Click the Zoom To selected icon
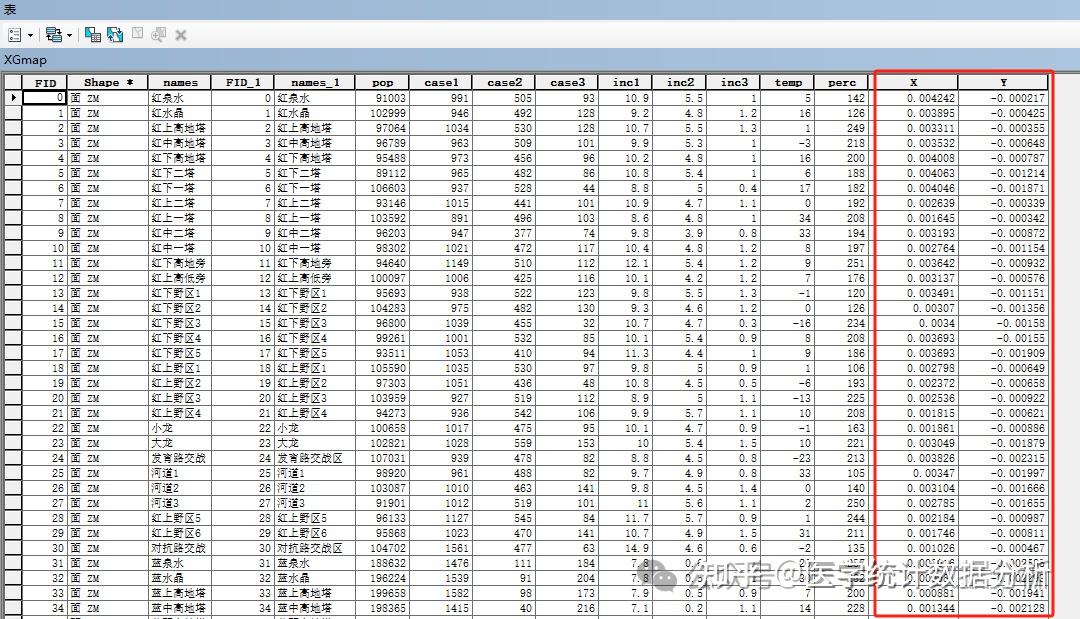 pos(157,35)
